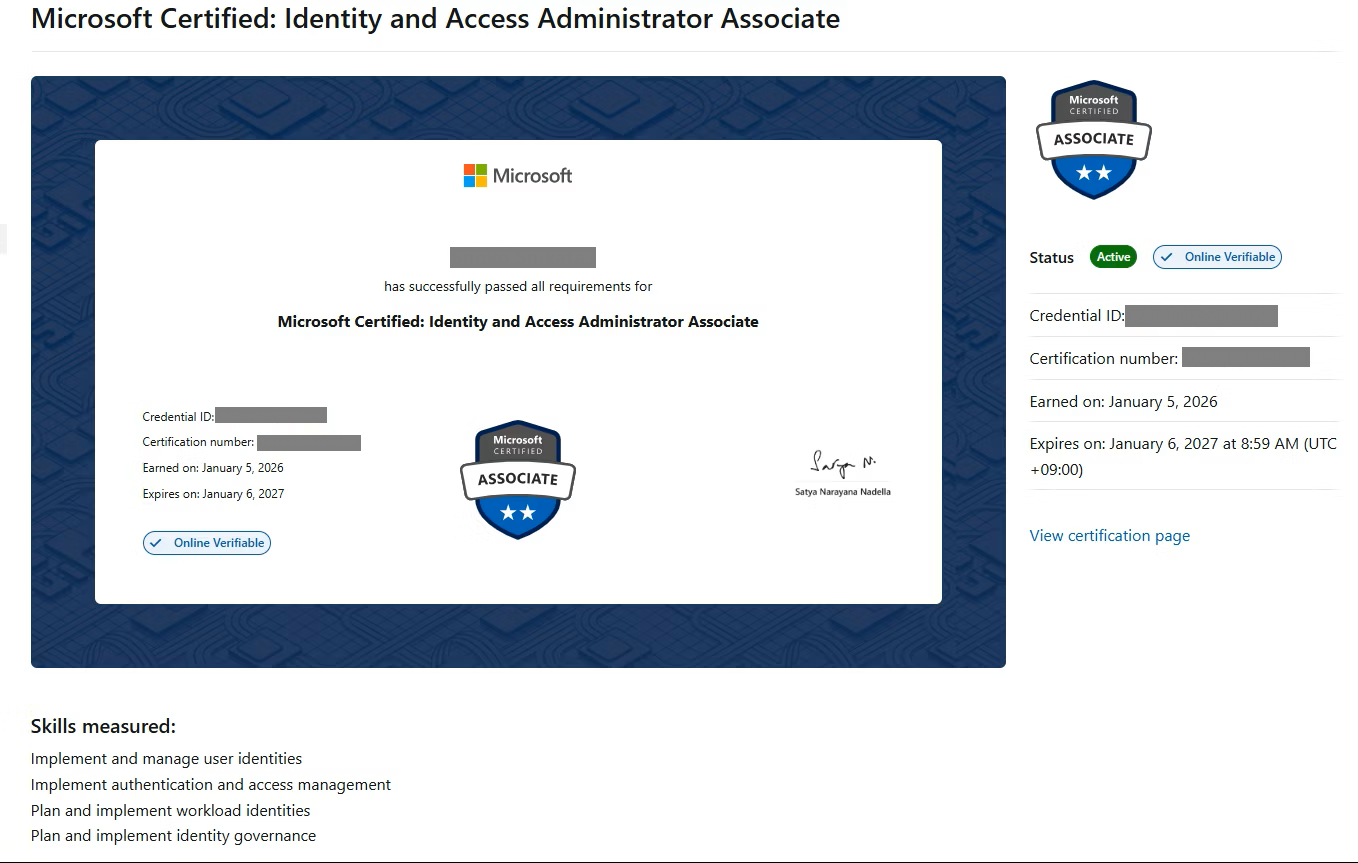
Task: Click the redacted recipient name on the certificate
Action: (x=522, y=257)
